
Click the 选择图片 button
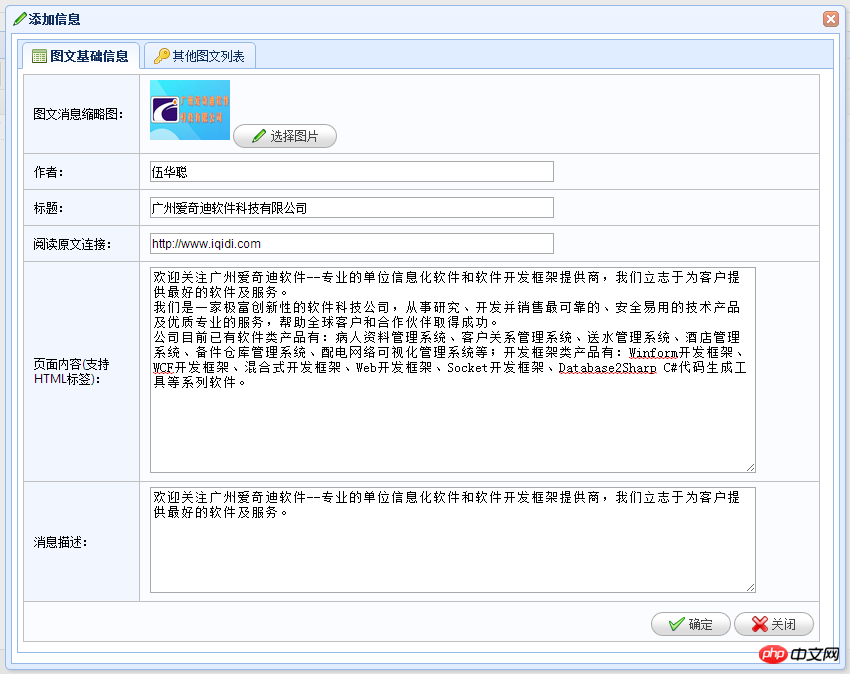tap(285, 136)
